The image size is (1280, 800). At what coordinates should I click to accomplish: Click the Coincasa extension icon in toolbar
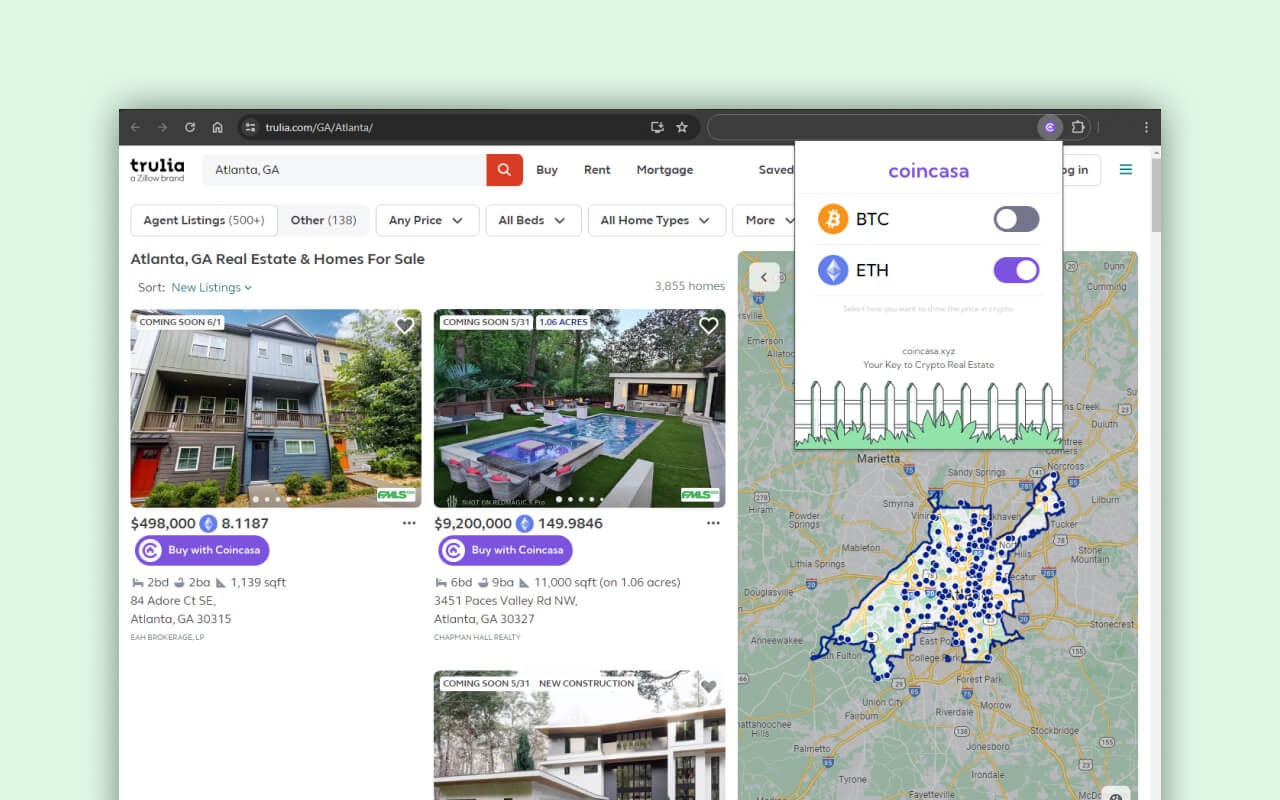point(1049,127)
